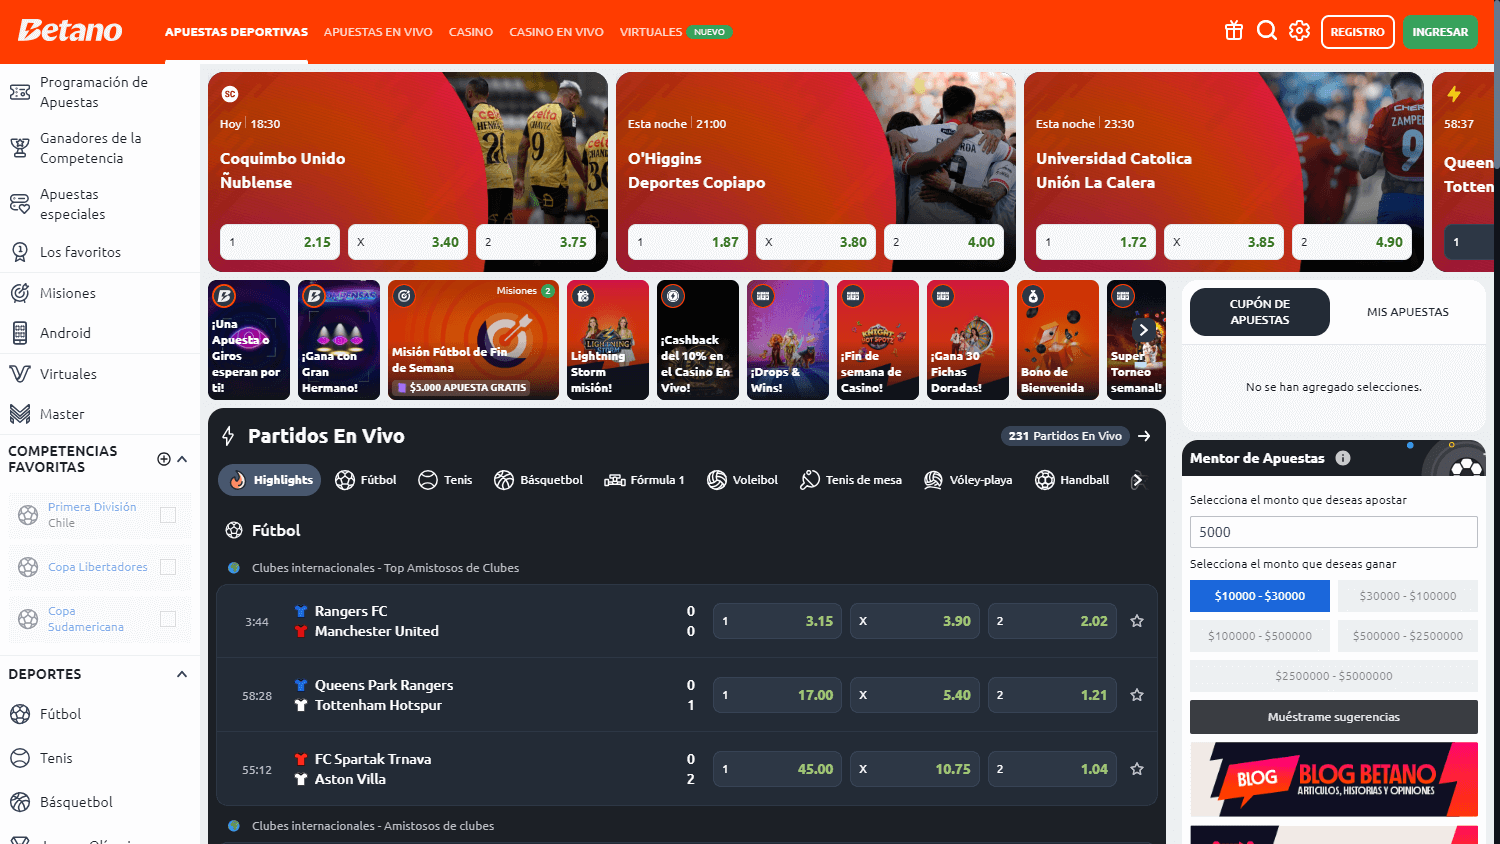Open Apuestas Deportivas menu
The width and height of the screenshot is (1500, 844).
point(236,32)
